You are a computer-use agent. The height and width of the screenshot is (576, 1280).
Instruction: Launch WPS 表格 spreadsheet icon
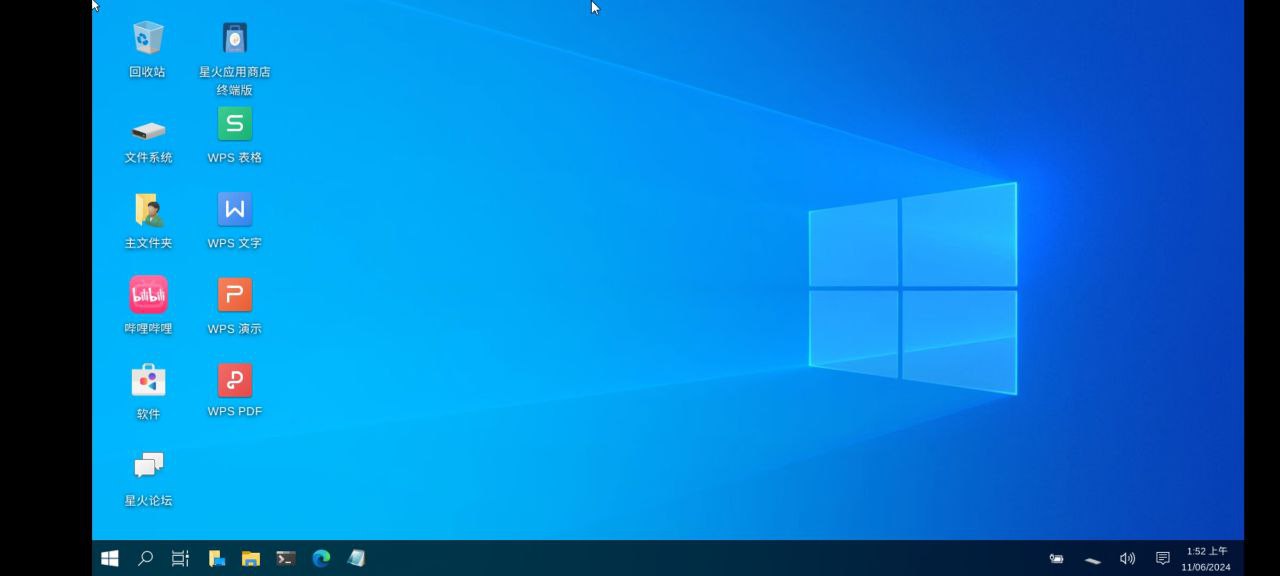tap(235, 124)
